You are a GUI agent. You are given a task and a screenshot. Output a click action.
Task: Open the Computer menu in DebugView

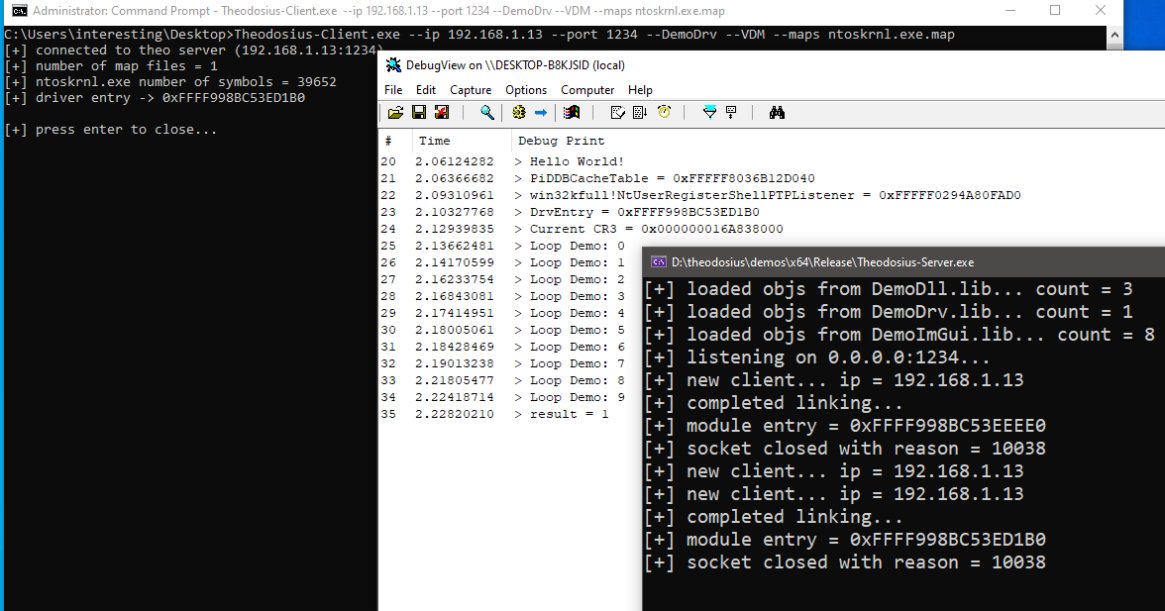587,90
